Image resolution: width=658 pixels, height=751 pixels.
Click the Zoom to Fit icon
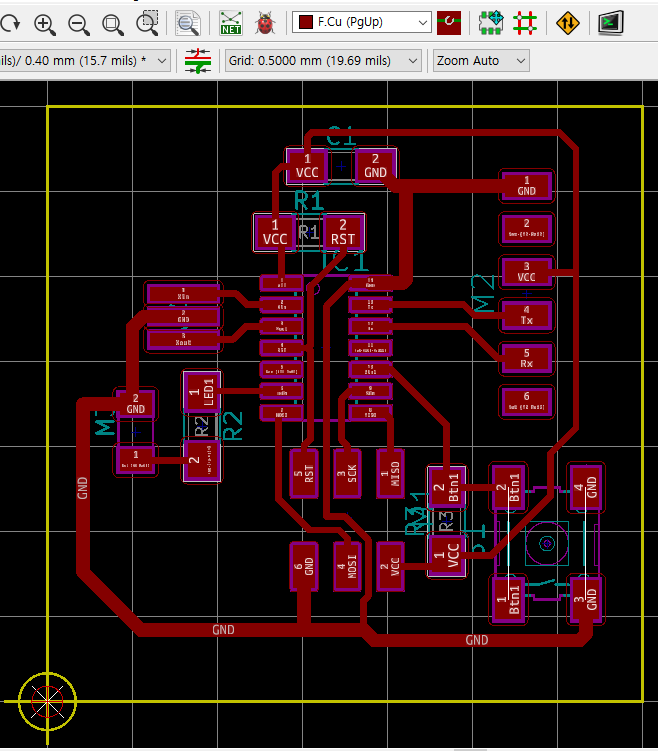(x=113, y=23)
